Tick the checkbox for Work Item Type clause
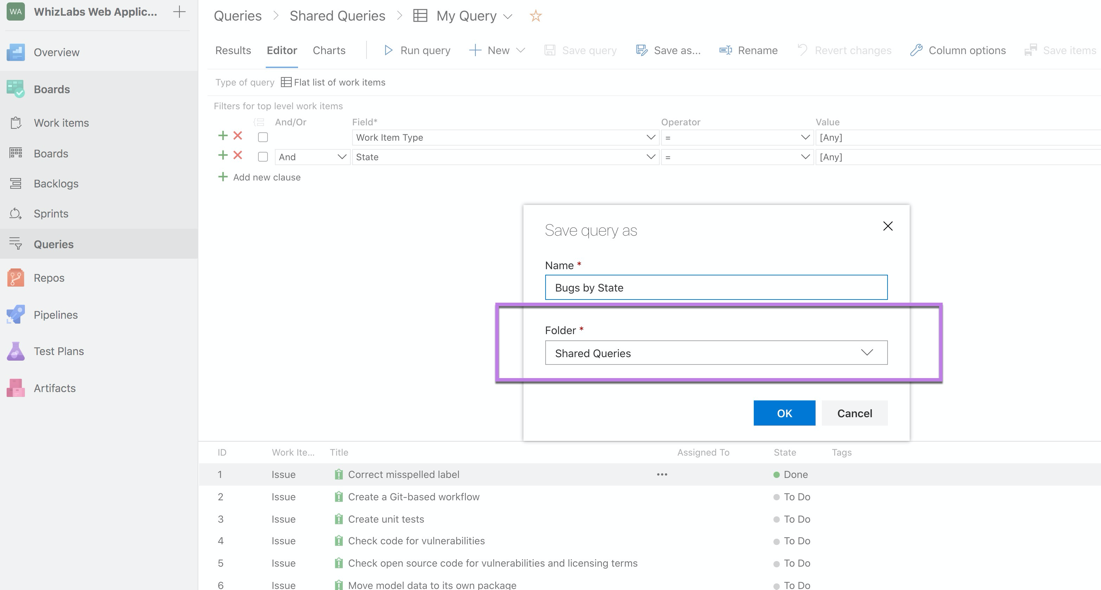 [x=263, y=138]
